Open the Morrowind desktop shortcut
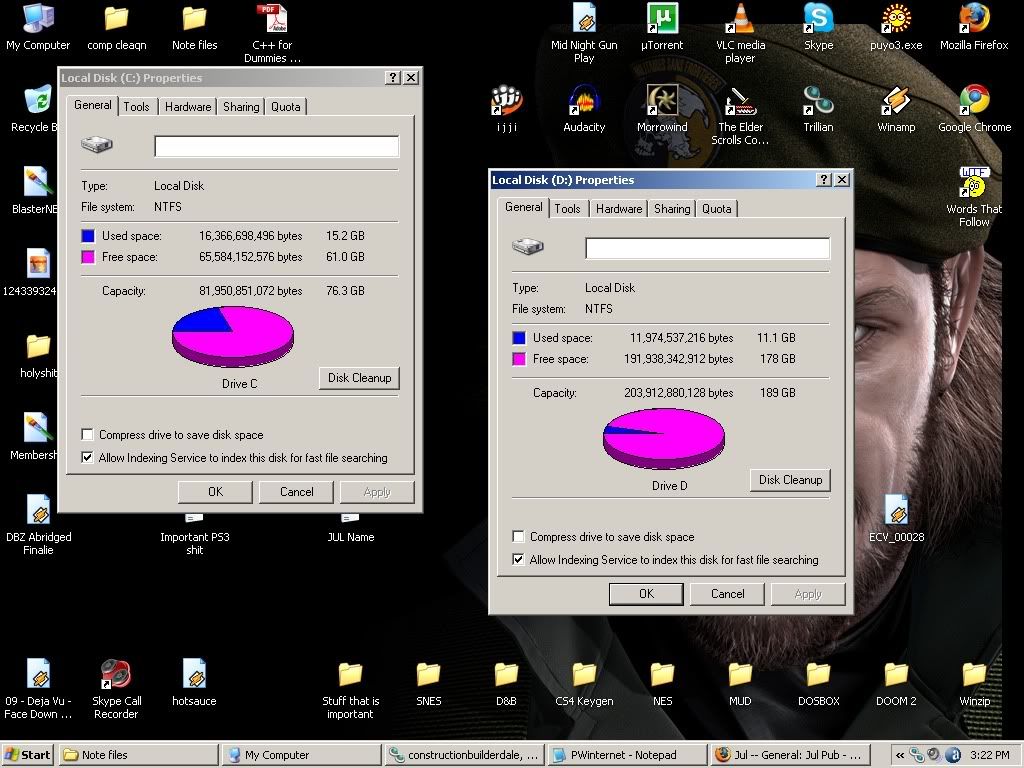This screenshot has height=768, width=1024. 662,101
